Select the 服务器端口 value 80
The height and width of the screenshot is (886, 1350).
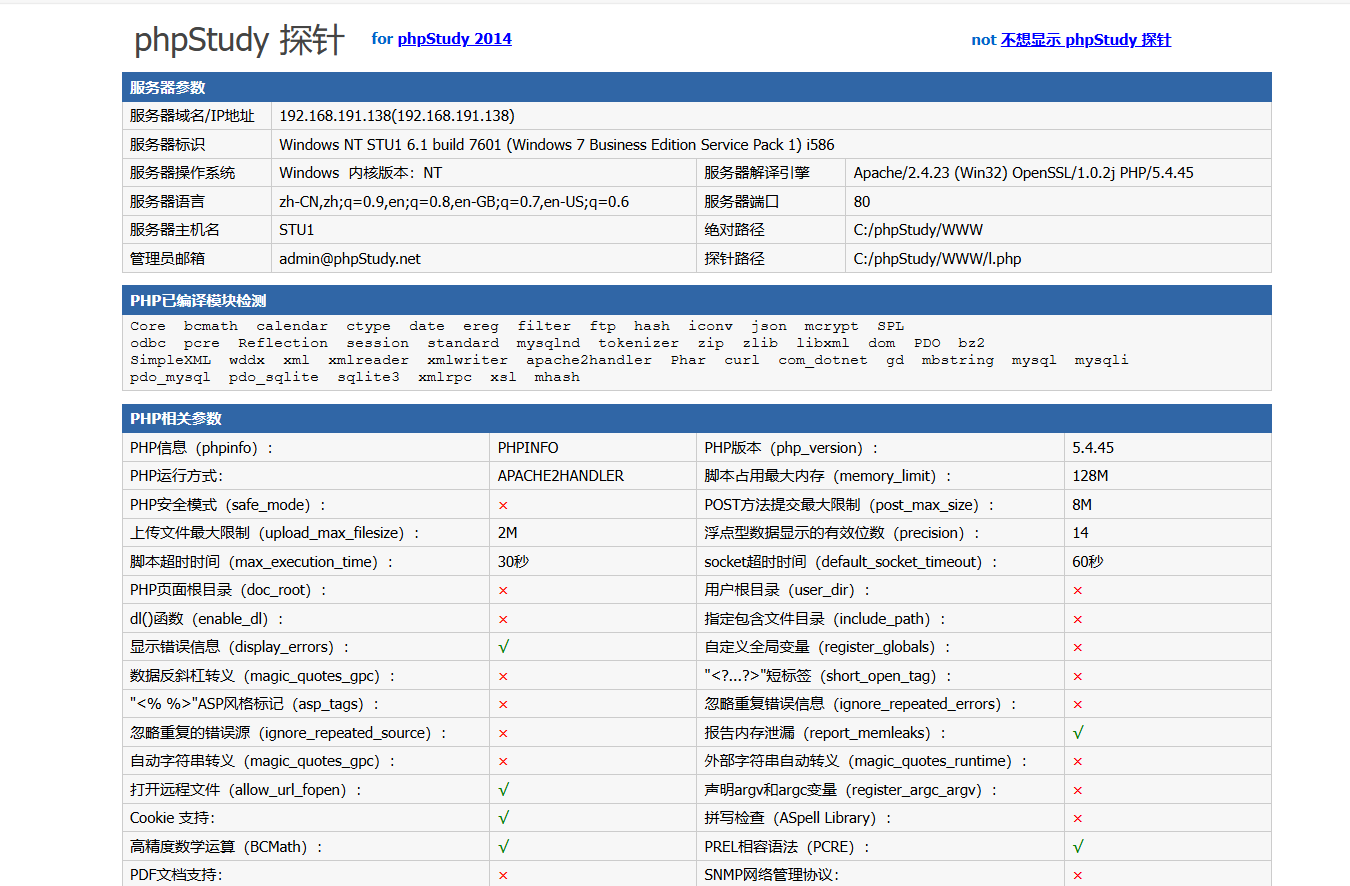coord(862,202)
